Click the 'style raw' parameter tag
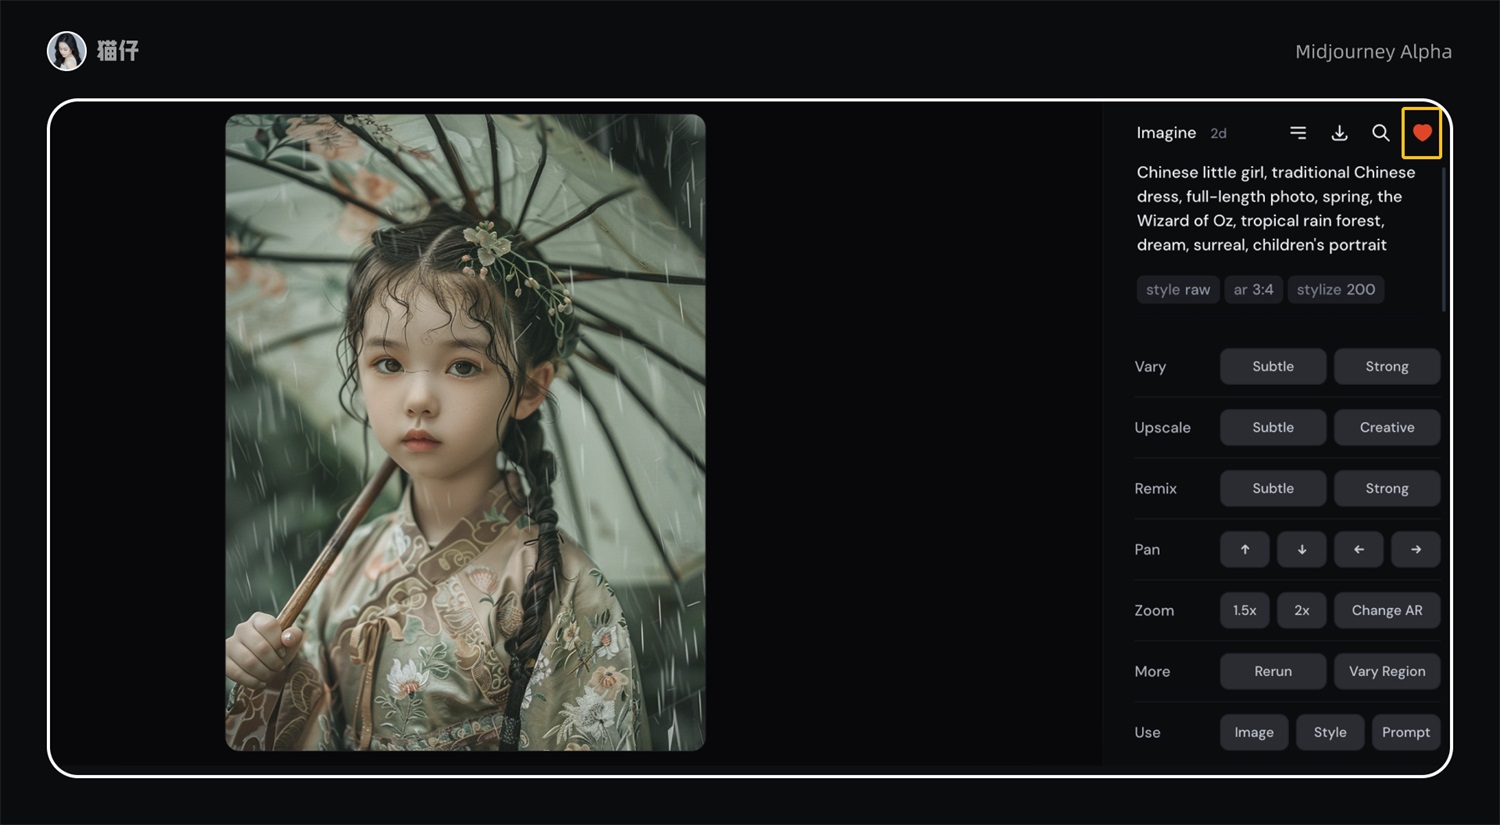 [1177, 289]
